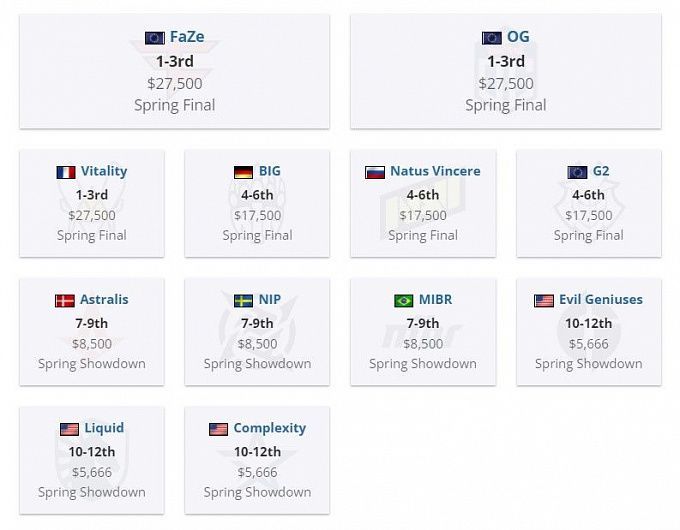The height and width of the screenshot is (530, 680).
Task: Click the Danish flag beside Astralis
Action: pyautogui.click(x=65, y=300)
